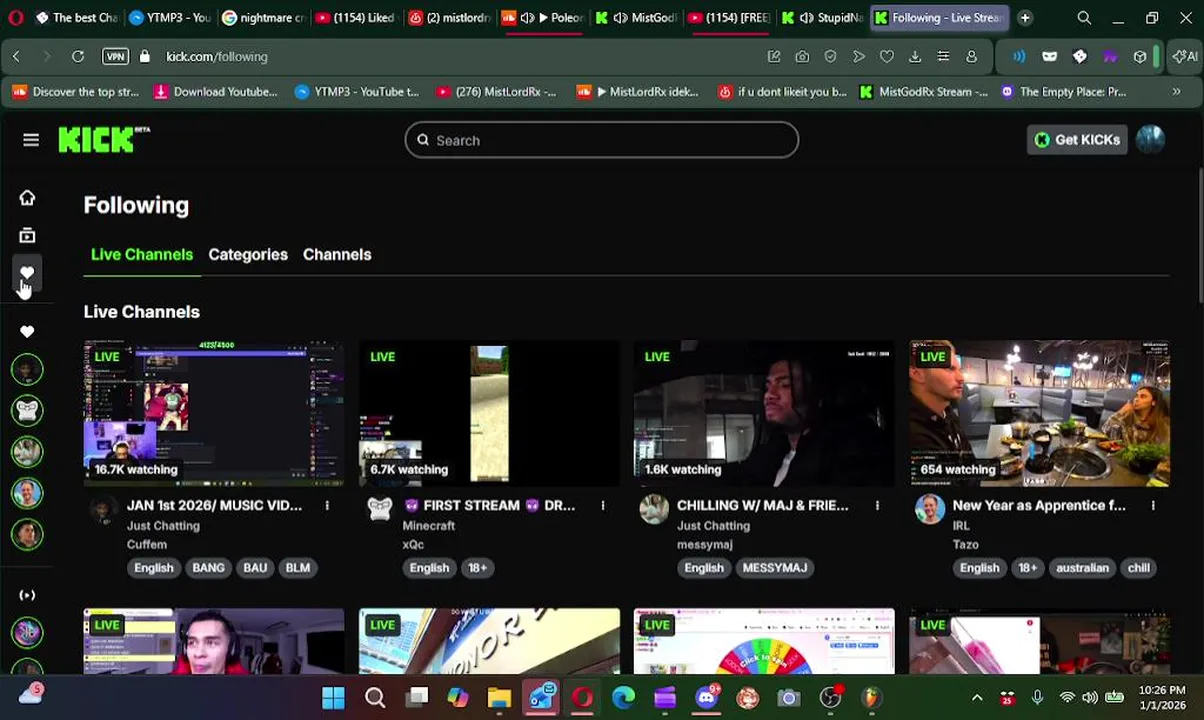
Task: Click the Minecraft category link
Action: click(428, 526)
